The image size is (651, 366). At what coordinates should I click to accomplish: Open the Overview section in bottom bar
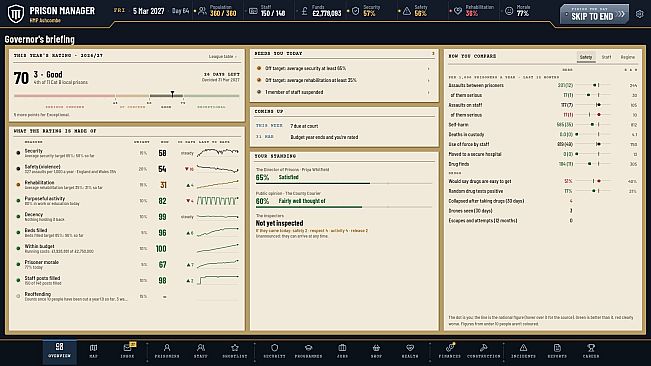click(59, 351)
